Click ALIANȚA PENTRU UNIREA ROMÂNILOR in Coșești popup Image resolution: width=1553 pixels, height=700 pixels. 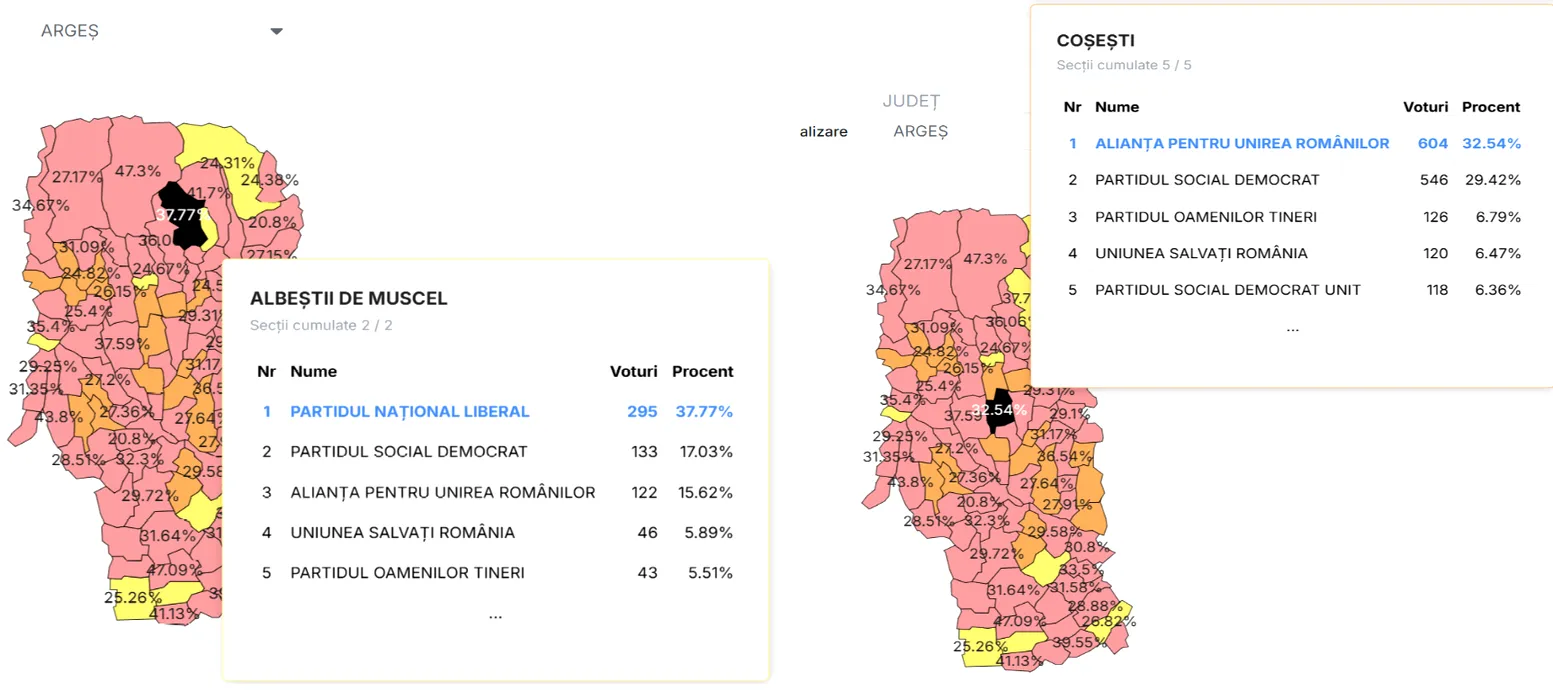[1241, 143]
